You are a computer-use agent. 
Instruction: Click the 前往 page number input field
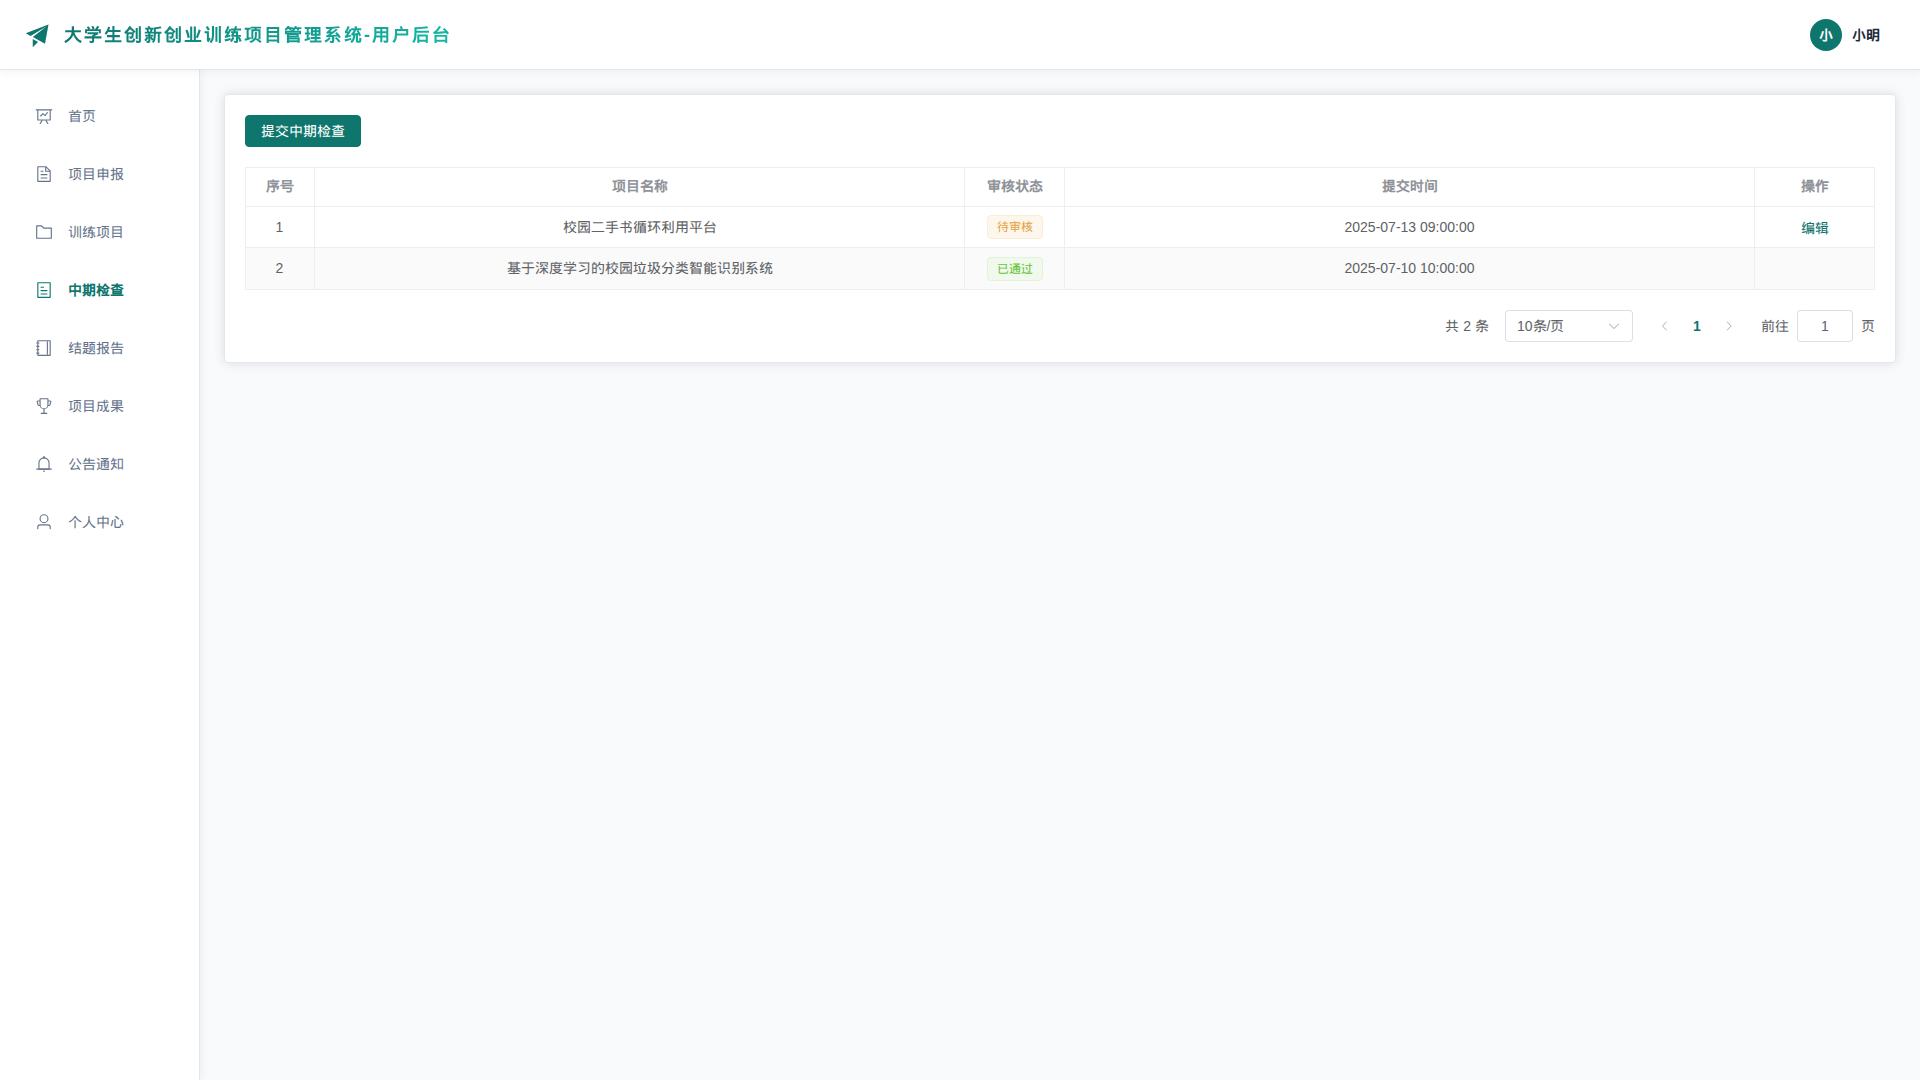click(1824, 326)
